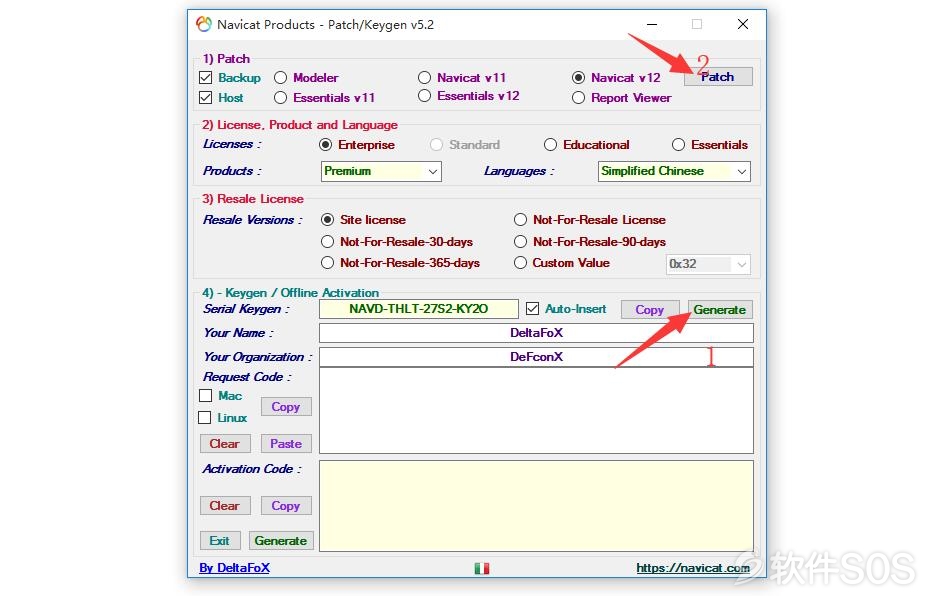The image size is (930, 596).
Task: Toggle the Host checkbox
Action: pyautogui.click(x=206, y=98)
